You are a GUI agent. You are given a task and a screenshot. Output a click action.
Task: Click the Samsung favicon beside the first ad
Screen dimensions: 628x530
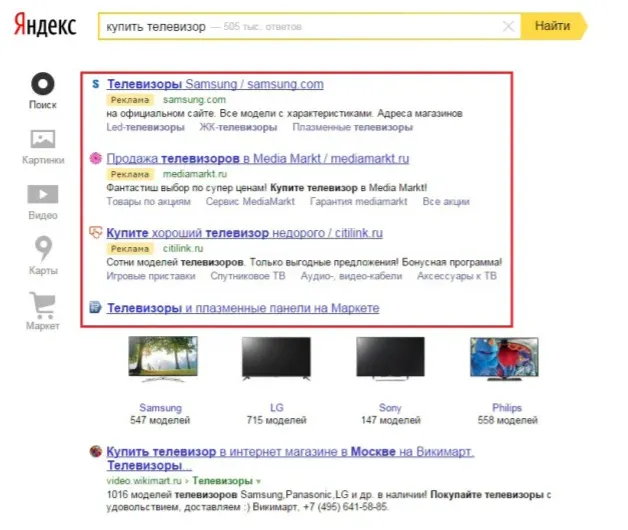click(x=95, y=84)
